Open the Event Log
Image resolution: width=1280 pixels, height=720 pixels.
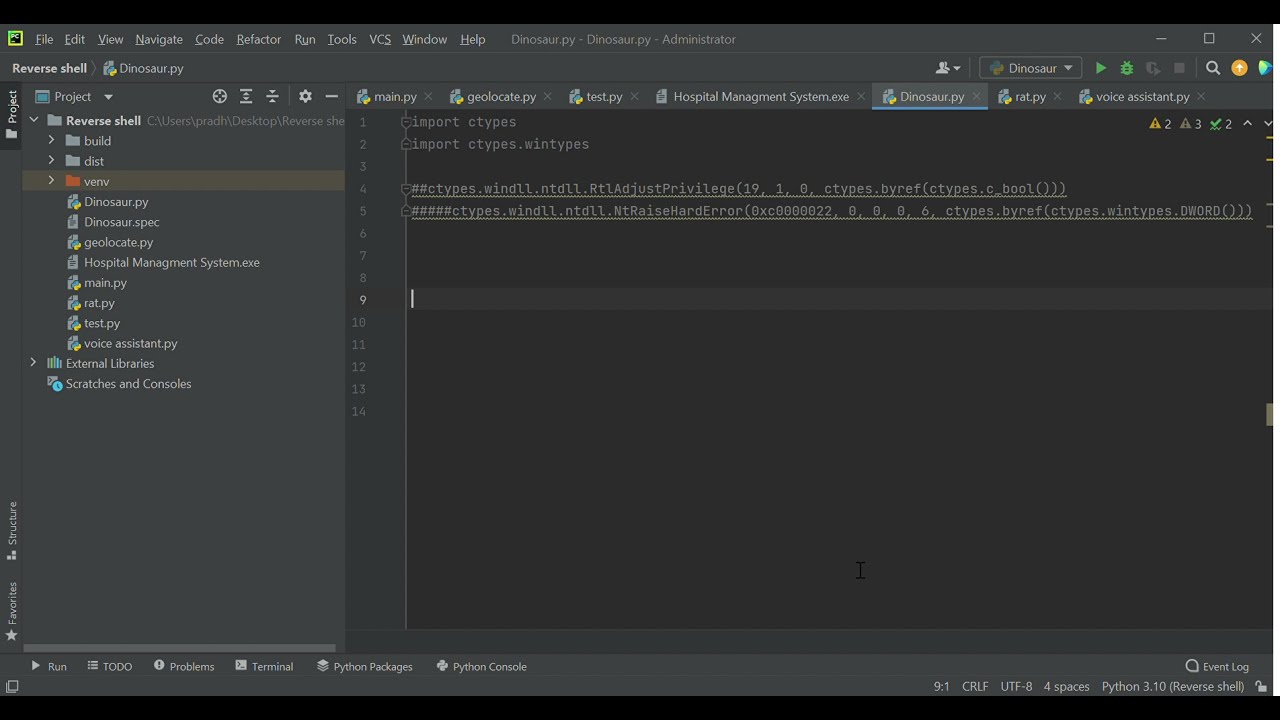[x=1217, y=666]
